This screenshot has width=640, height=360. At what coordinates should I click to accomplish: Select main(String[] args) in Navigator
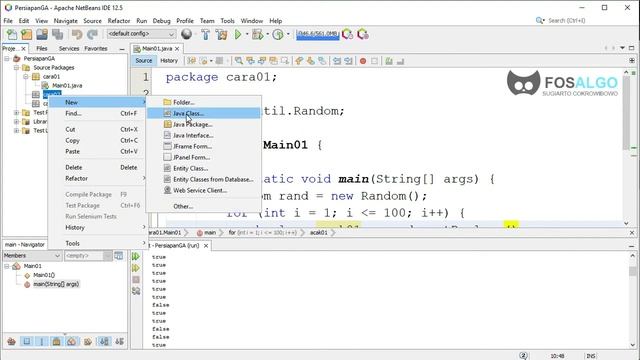click(x=56, y=284)
